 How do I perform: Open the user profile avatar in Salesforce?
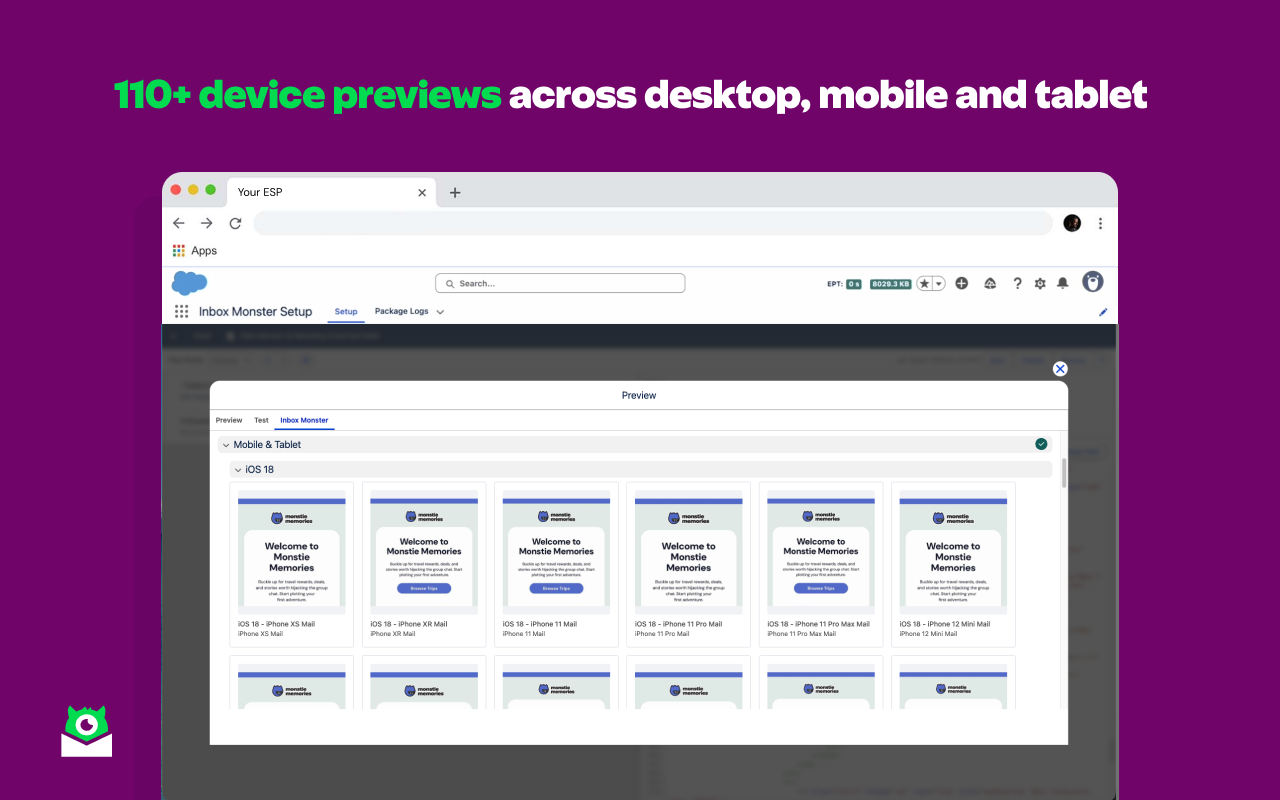click(1093, 282)
